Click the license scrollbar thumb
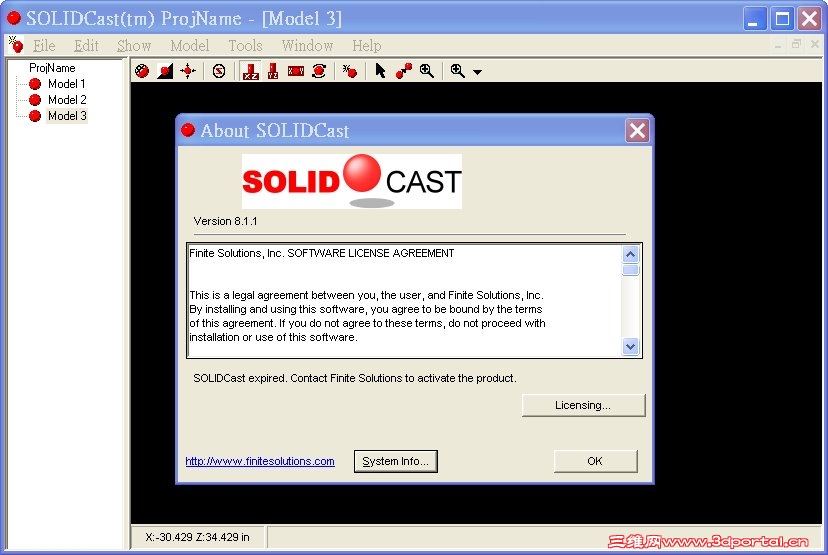The image size is (828, 555). click(631, 270)
